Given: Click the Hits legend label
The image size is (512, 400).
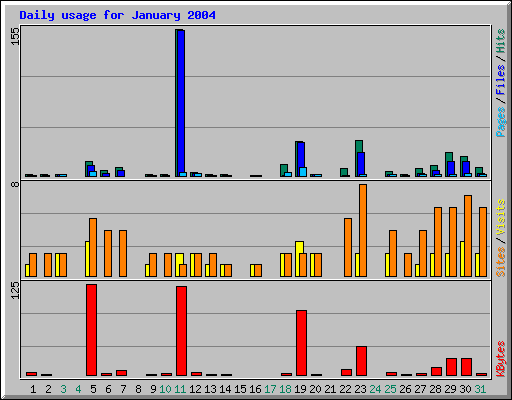Looking at the screenshot, I should (x=501, y=41).
